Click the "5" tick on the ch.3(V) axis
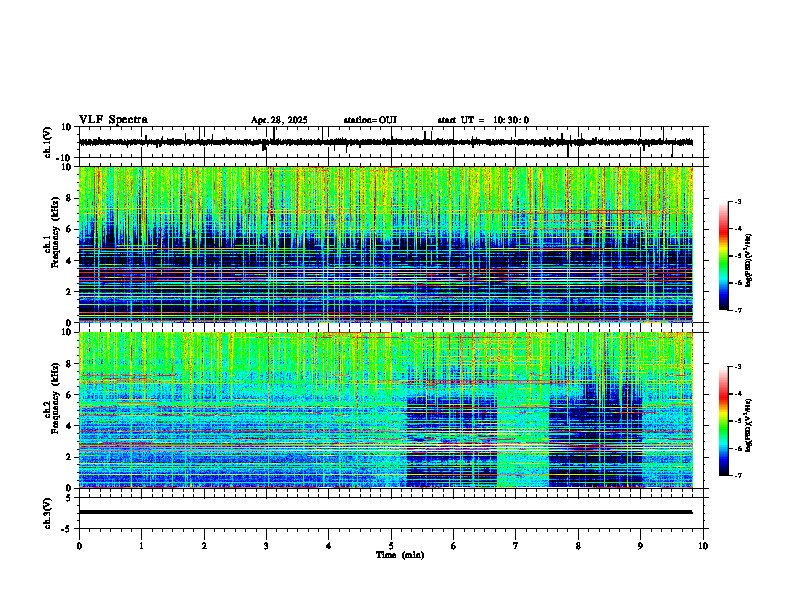 coord(70,498)
